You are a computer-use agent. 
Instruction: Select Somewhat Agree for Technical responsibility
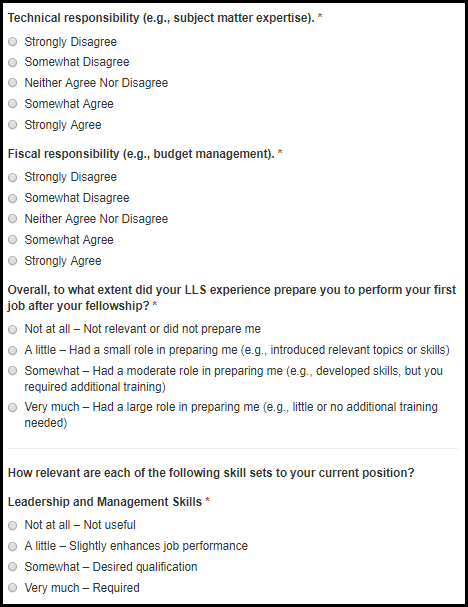(13, 103)
